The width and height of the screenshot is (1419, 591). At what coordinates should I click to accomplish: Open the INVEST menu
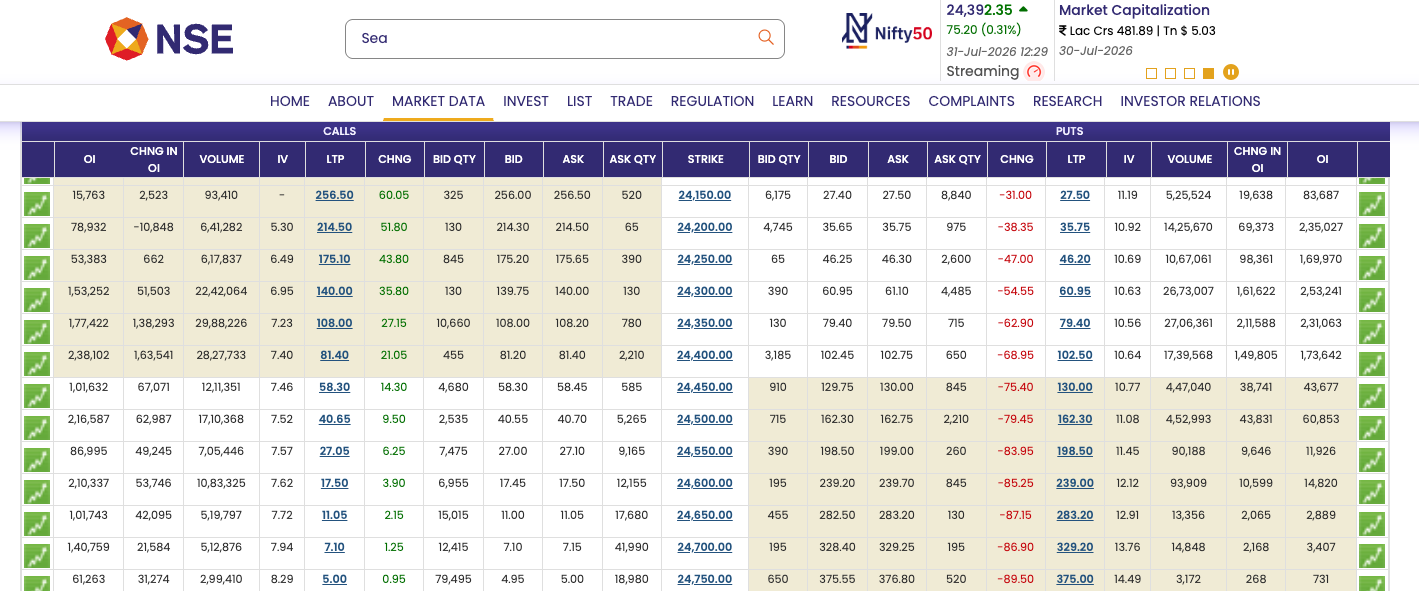tap(526, 101)
